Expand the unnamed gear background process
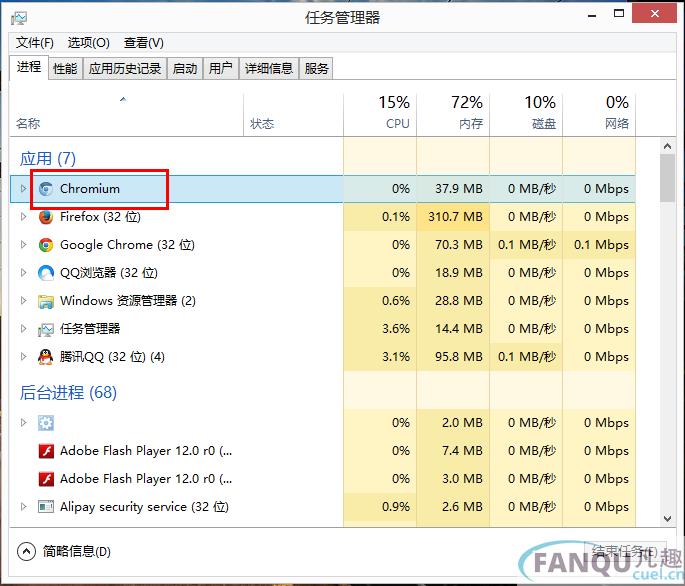 [x=24, y=422]
